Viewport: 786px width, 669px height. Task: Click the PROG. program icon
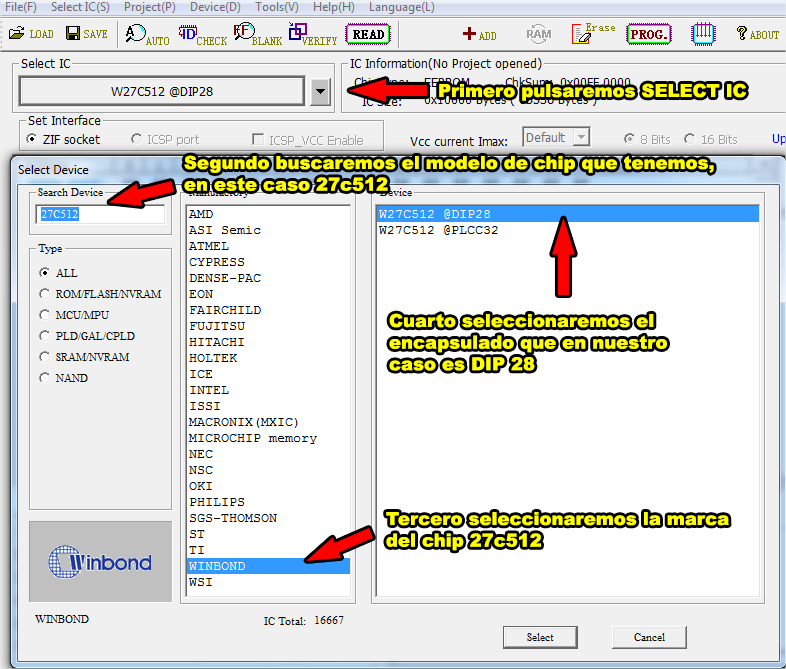point(649,34)
